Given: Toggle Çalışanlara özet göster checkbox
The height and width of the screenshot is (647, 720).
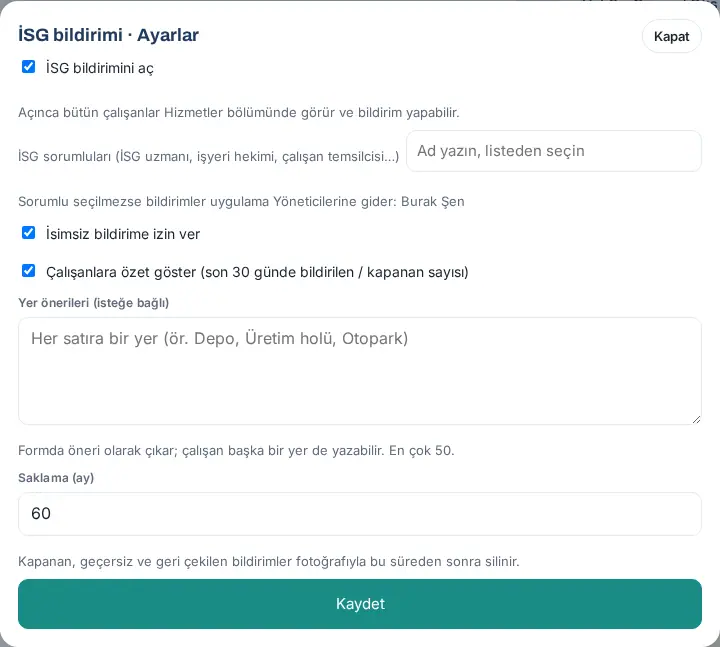Looking at the screenshot, I should click(28, 271).
